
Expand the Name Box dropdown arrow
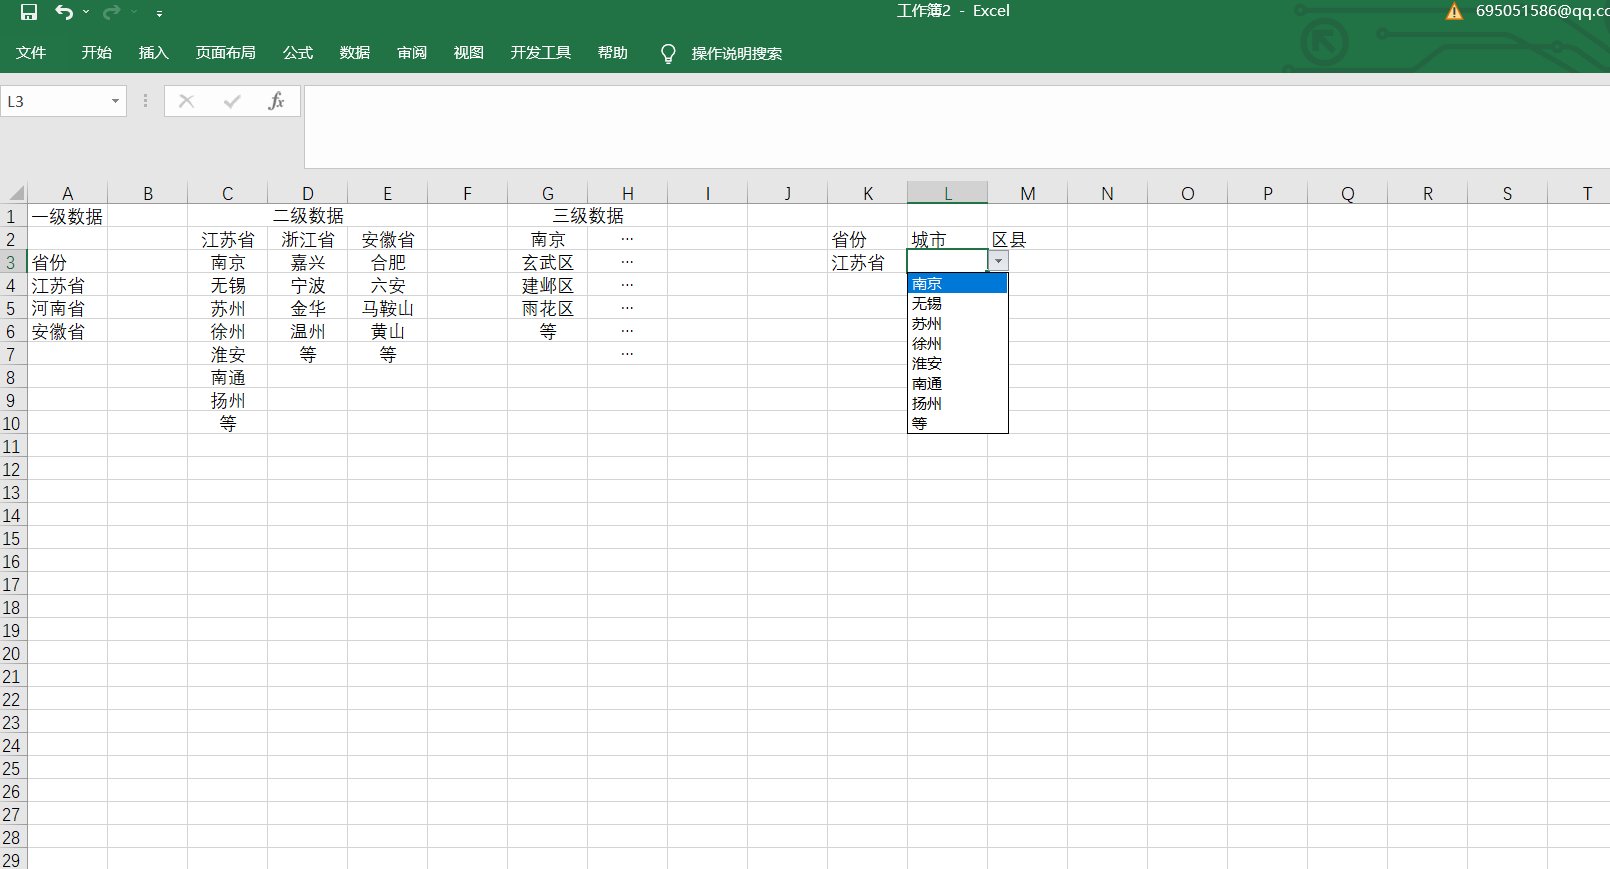[x=115, y=101]
